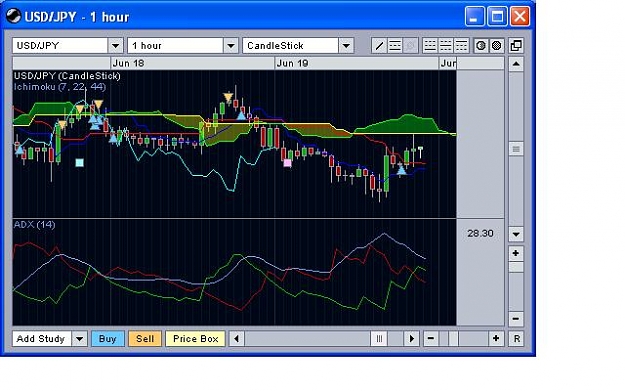The width and height of the screenshot is (625, 391).
Task: Click the dotted octagon toolbar icon
Action: [496, 46]
